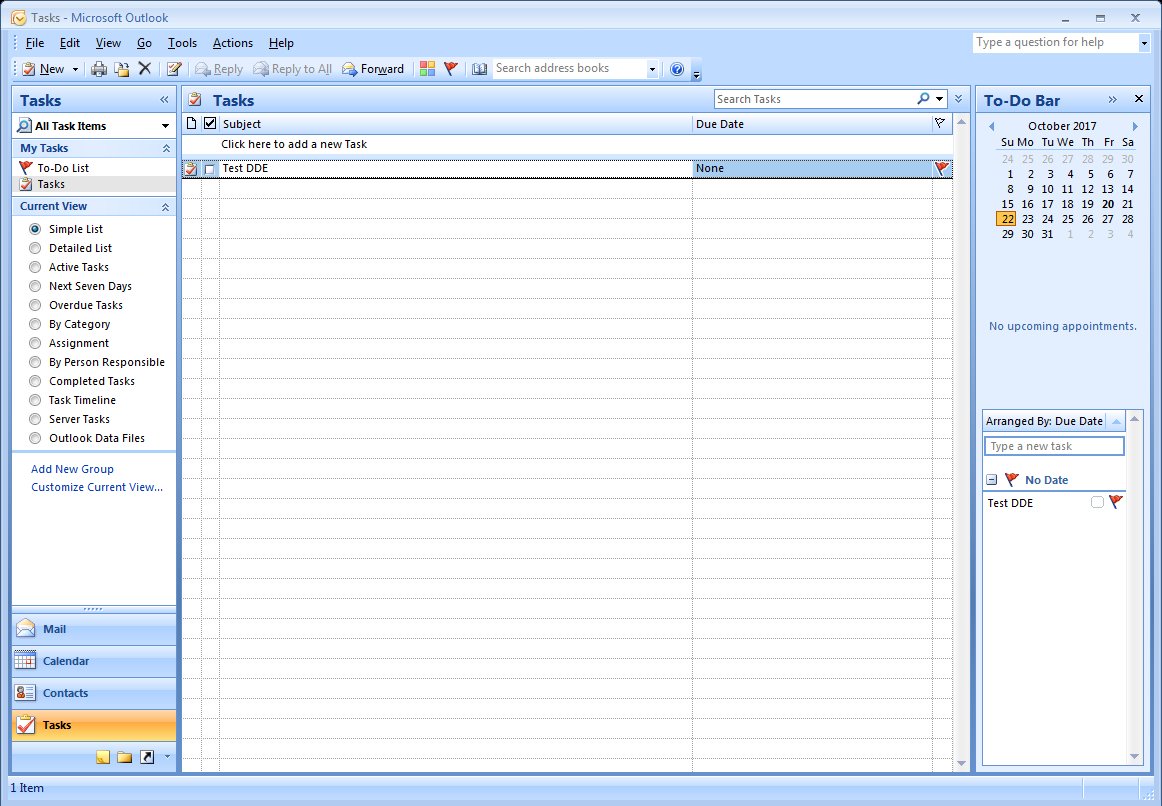1162x806 pixels.
Task: Close the To-Do Bar with X
Action: [x=1139, y=99]
